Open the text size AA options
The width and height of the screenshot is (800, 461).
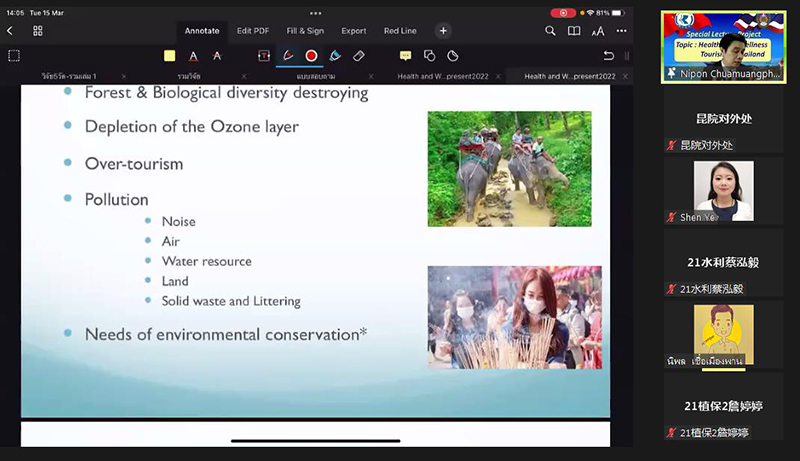598,31
